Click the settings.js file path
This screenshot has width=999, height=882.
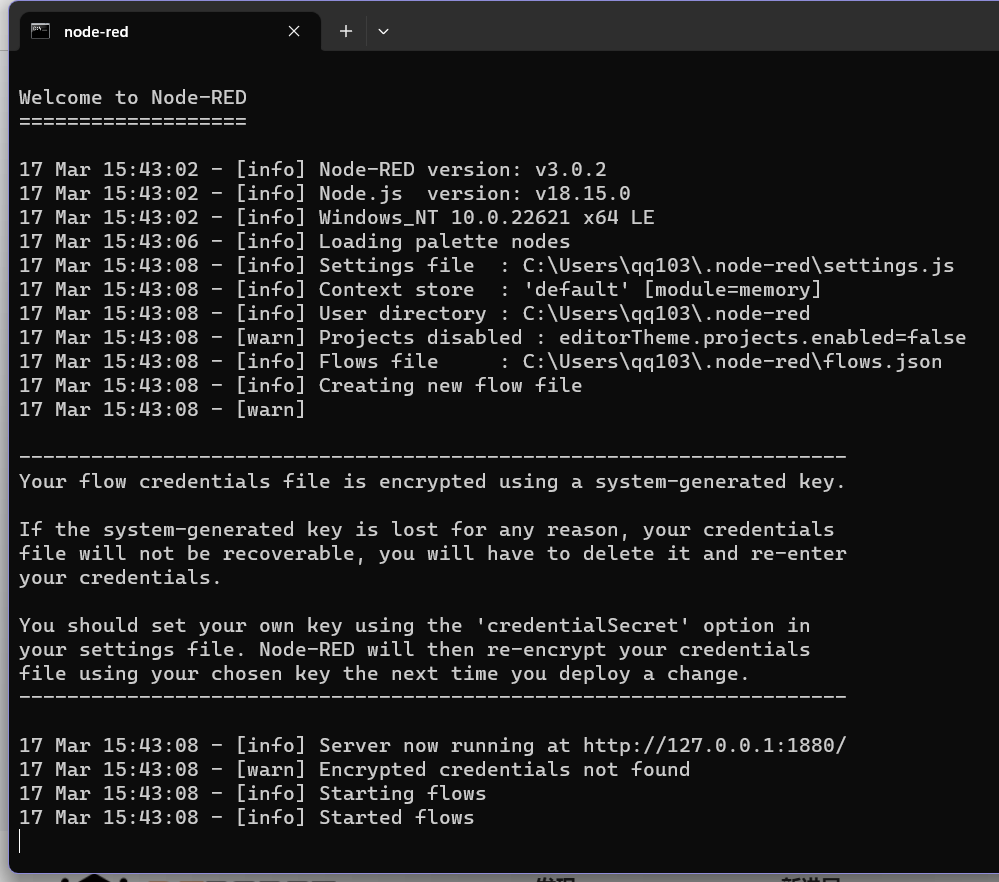(x=738, y=266)
